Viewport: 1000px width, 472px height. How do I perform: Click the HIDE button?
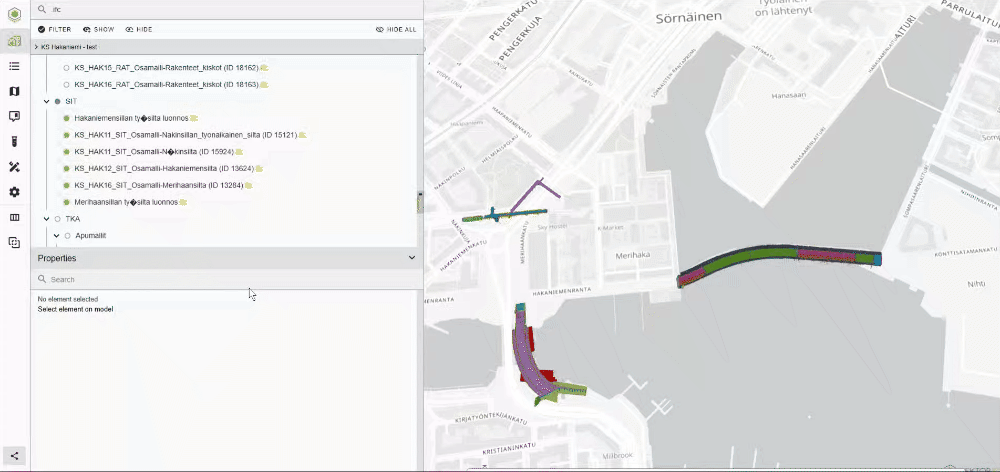coord(138,29)
